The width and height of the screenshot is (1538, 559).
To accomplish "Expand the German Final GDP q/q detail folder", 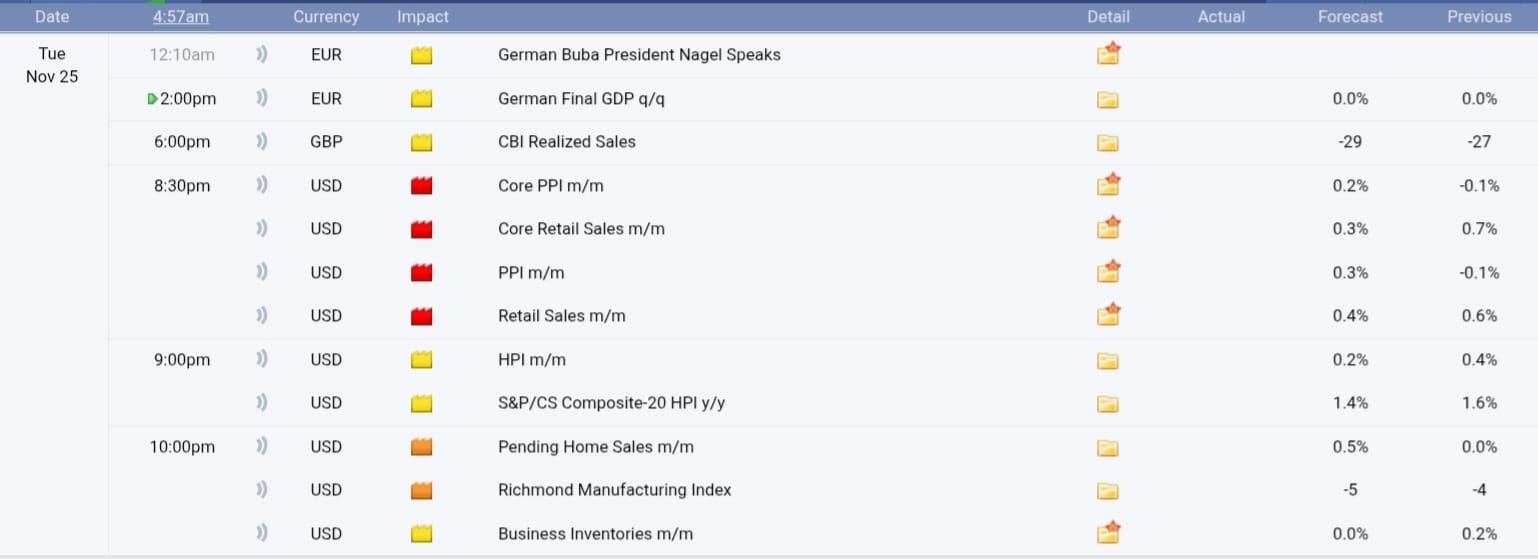I will tap(1107, 99).
